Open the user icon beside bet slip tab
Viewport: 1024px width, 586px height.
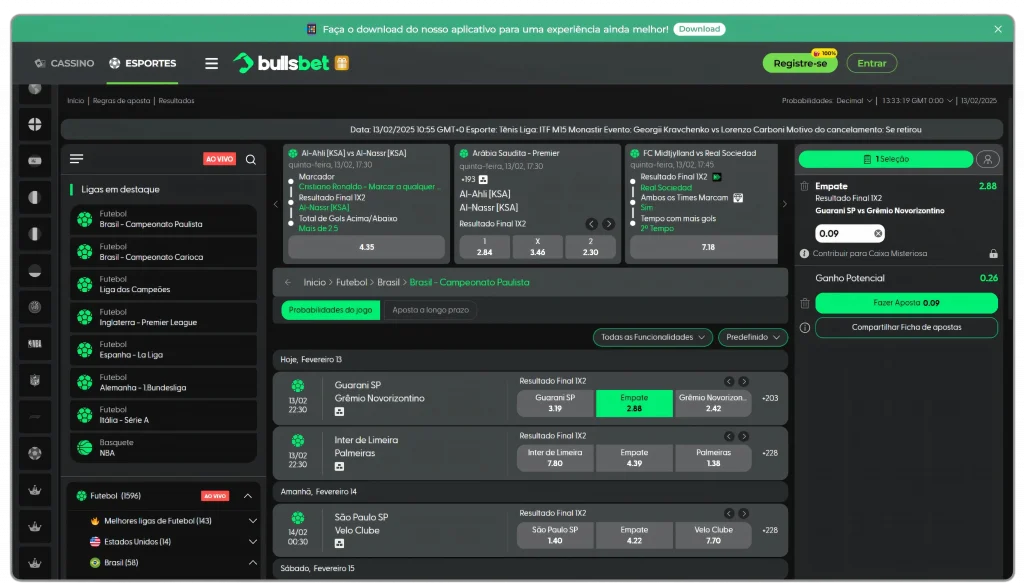[987, 159]
